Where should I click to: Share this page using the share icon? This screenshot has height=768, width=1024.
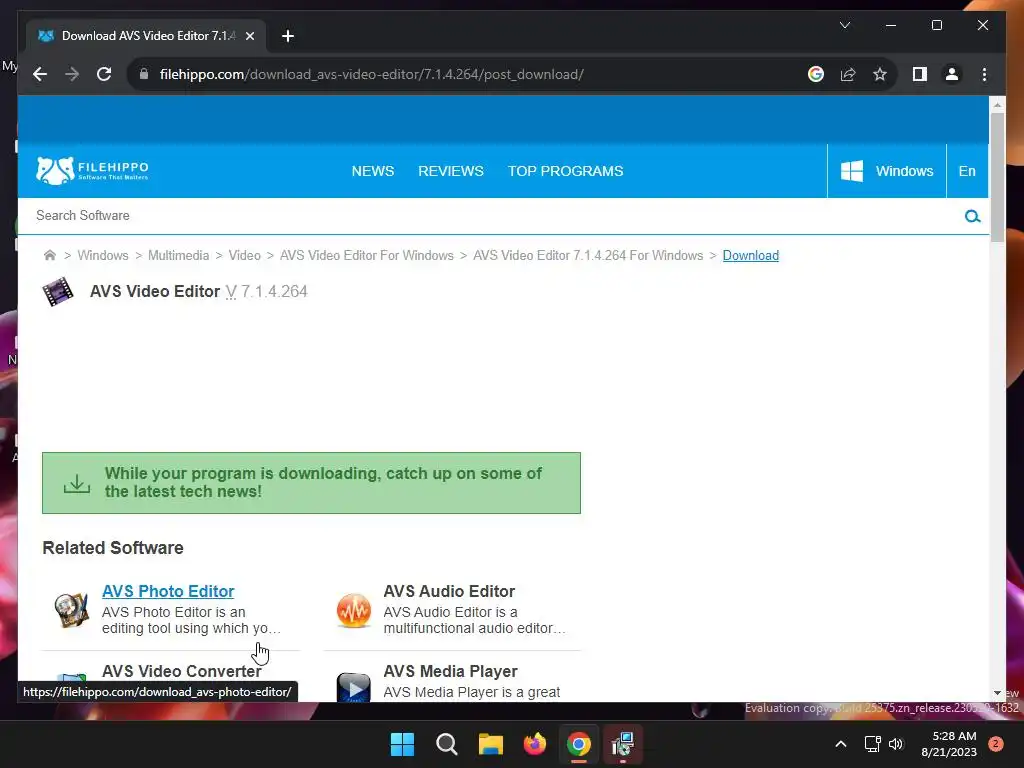click(848, 74)
